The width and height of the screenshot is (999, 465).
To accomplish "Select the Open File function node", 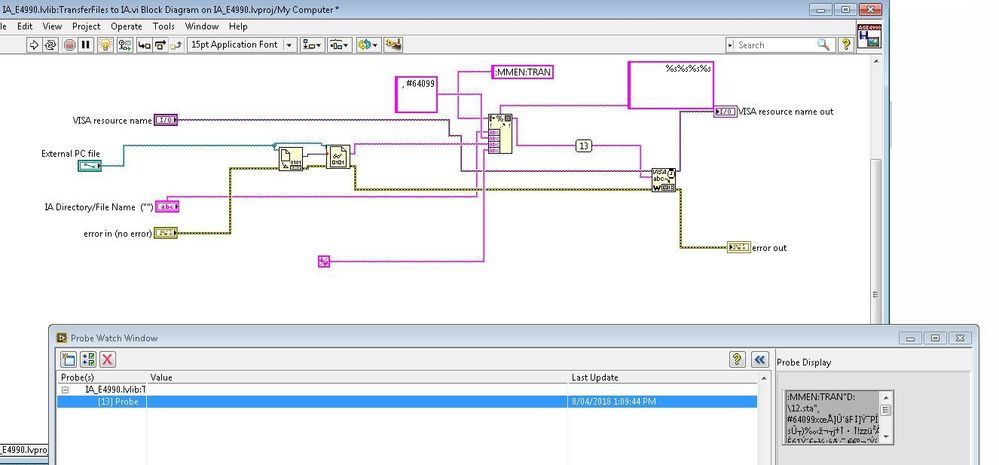I will (291, 158).
